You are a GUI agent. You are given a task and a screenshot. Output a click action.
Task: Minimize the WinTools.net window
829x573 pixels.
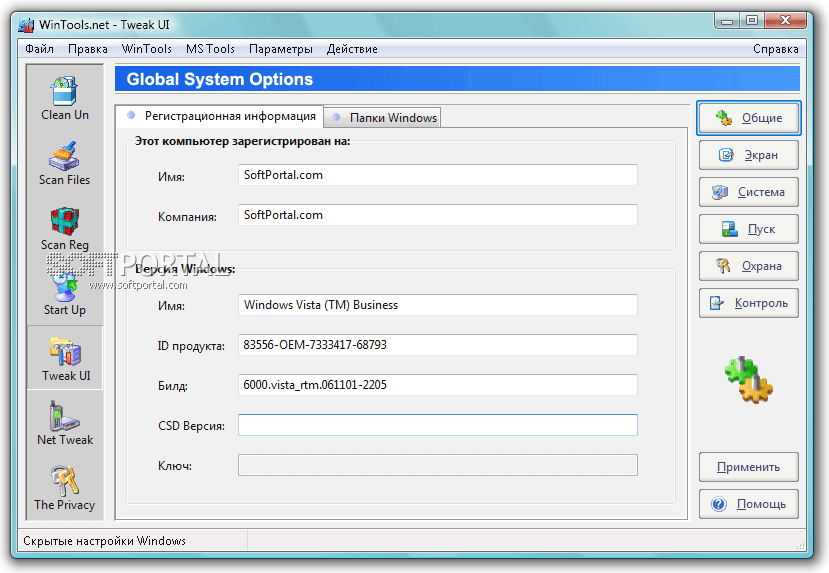728,21
